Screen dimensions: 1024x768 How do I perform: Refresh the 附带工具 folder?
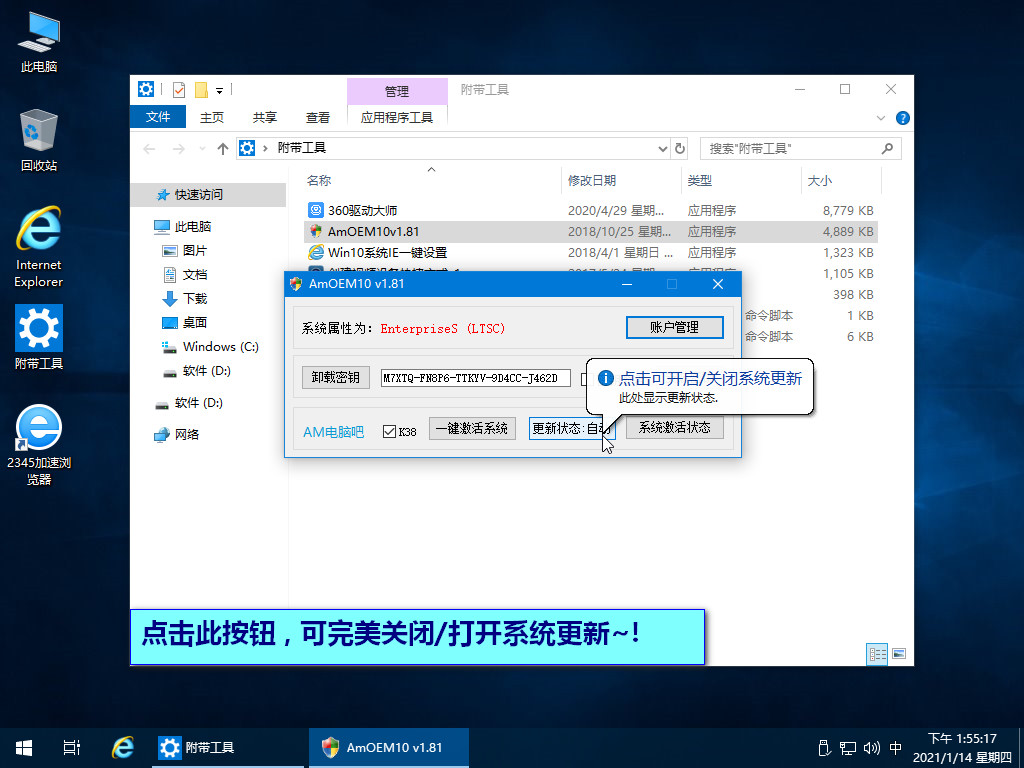(x=680, y=148)
